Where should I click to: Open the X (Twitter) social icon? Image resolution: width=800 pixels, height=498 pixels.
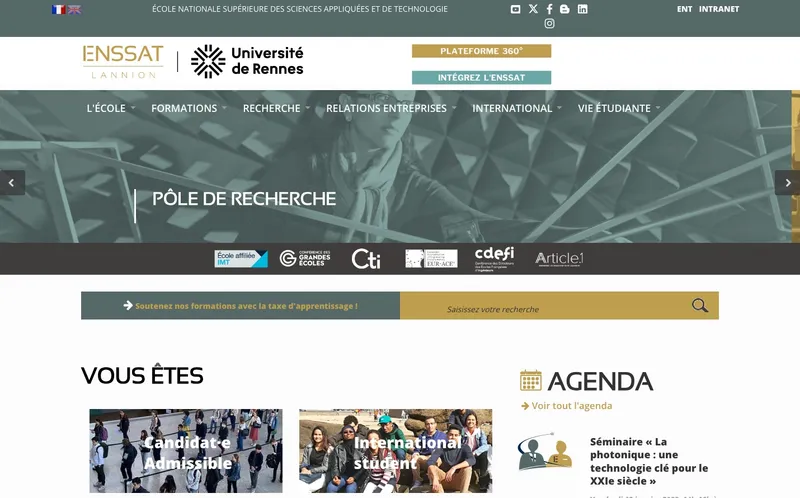click(533, 9)
